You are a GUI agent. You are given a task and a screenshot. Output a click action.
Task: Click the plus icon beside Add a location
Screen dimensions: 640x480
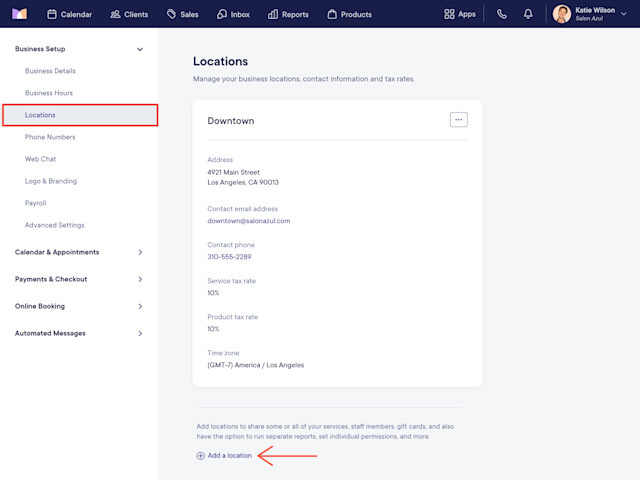coord(200,456)
